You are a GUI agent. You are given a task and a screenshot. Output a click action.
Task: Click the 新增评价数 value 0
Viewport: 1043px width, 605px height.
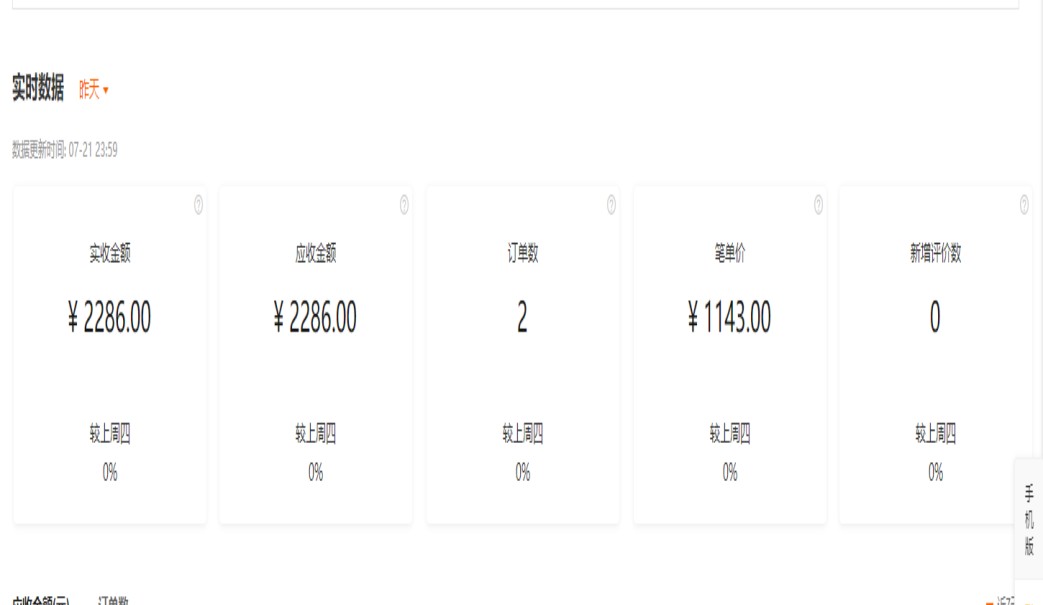coord(935,318)
